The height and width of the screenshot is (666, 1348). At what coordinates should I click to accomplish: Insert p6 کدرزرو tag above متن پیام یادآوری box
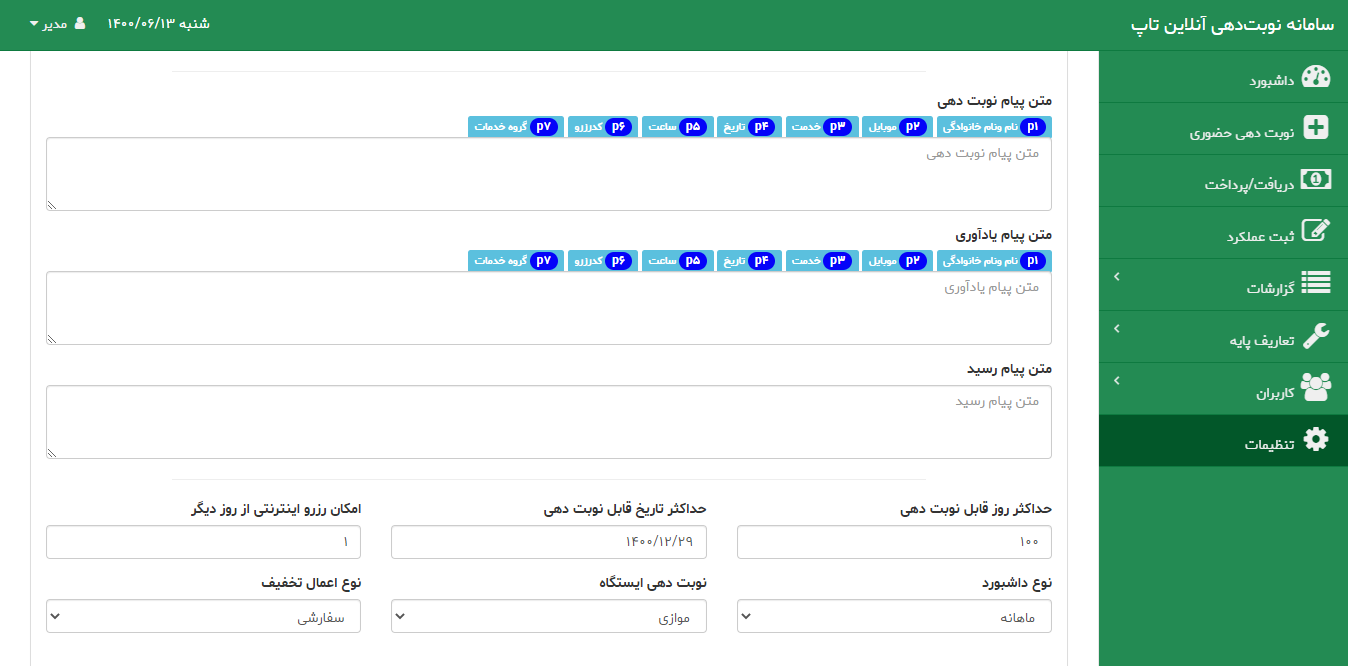coord(603,261)
